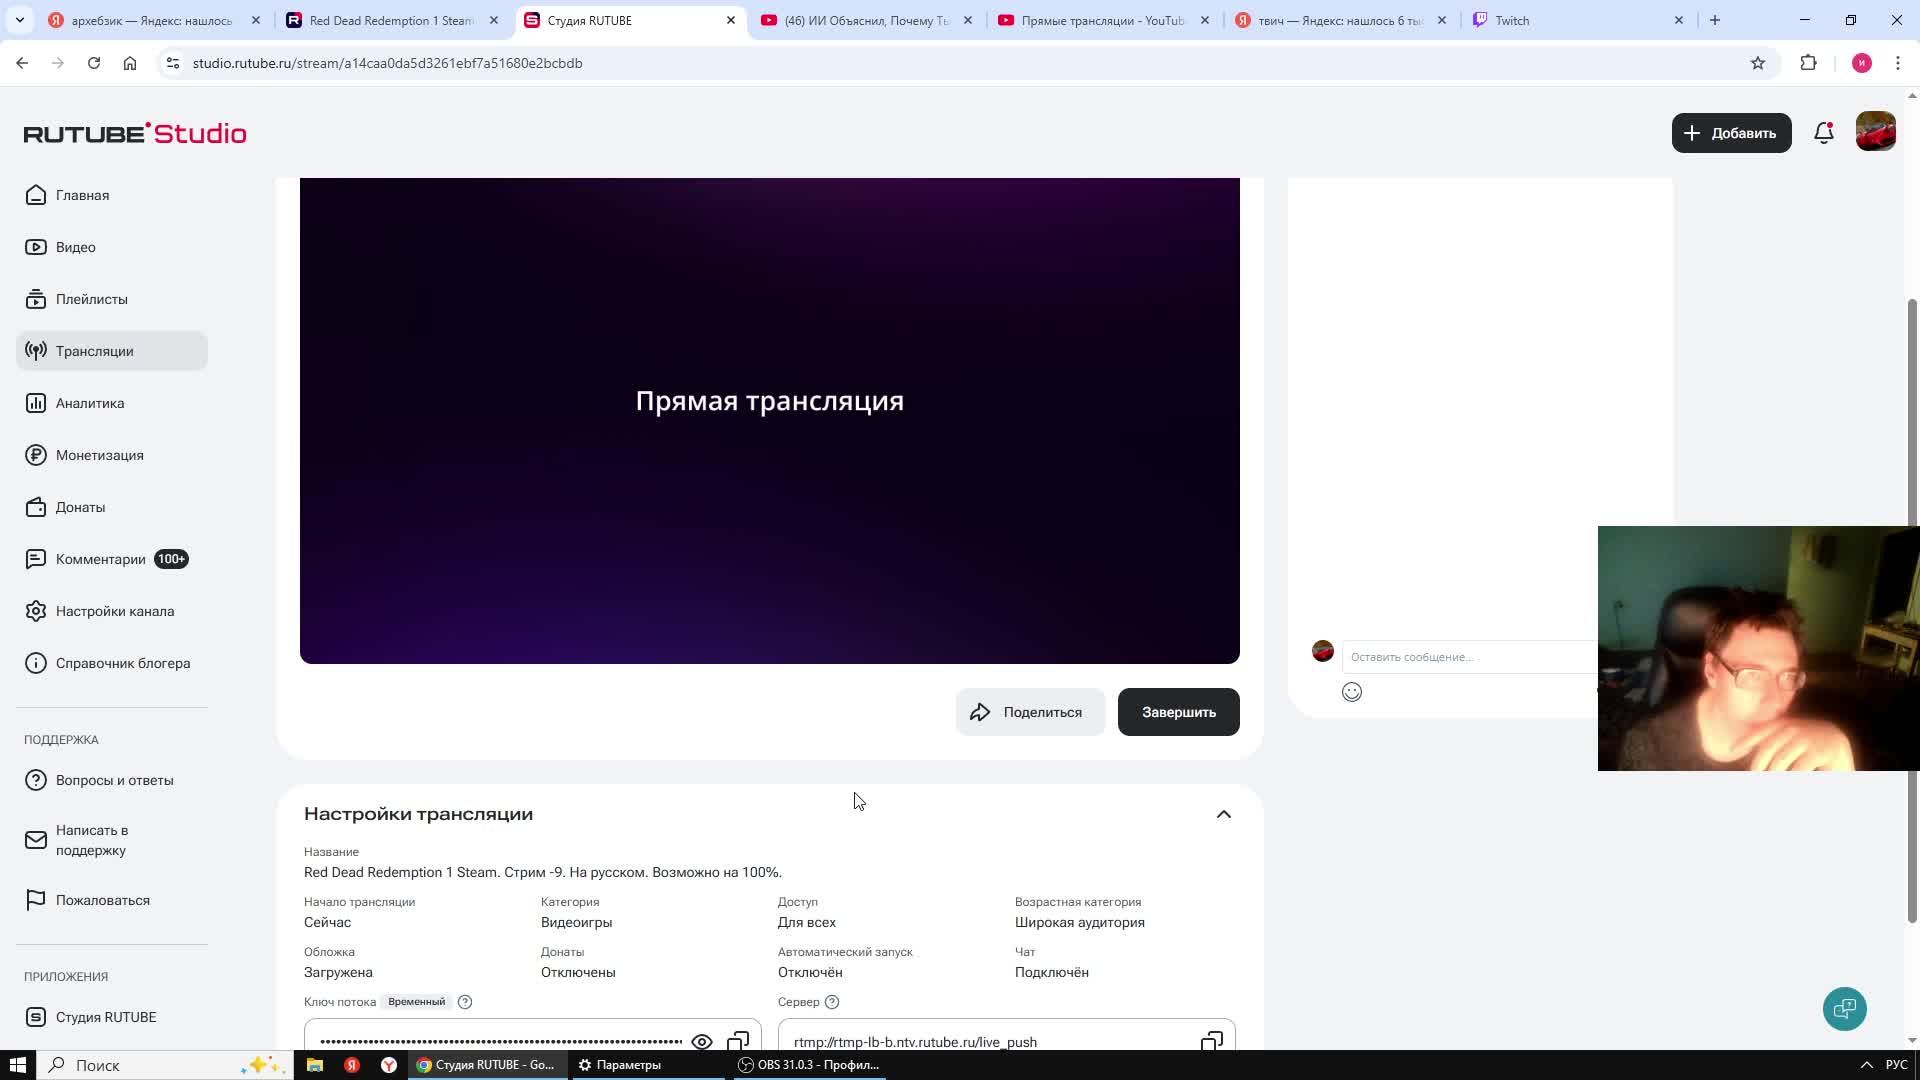This screenshot has width=1920, height=1080.
Task: Click the Поделиться button
Action: click(1030, 712)
